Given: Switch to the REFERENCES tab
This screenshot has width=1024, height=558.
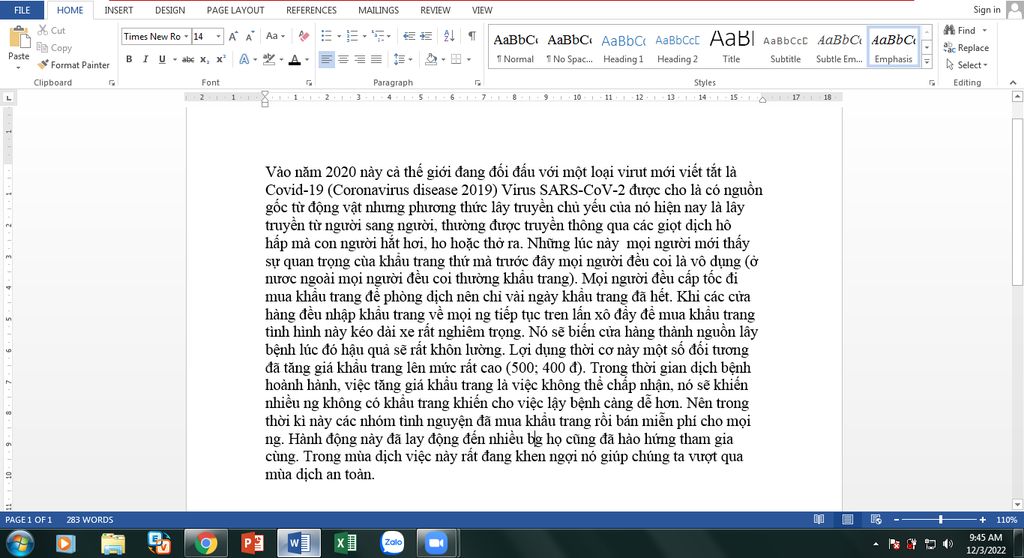Looking at the screenshot, I should point(311,10).
